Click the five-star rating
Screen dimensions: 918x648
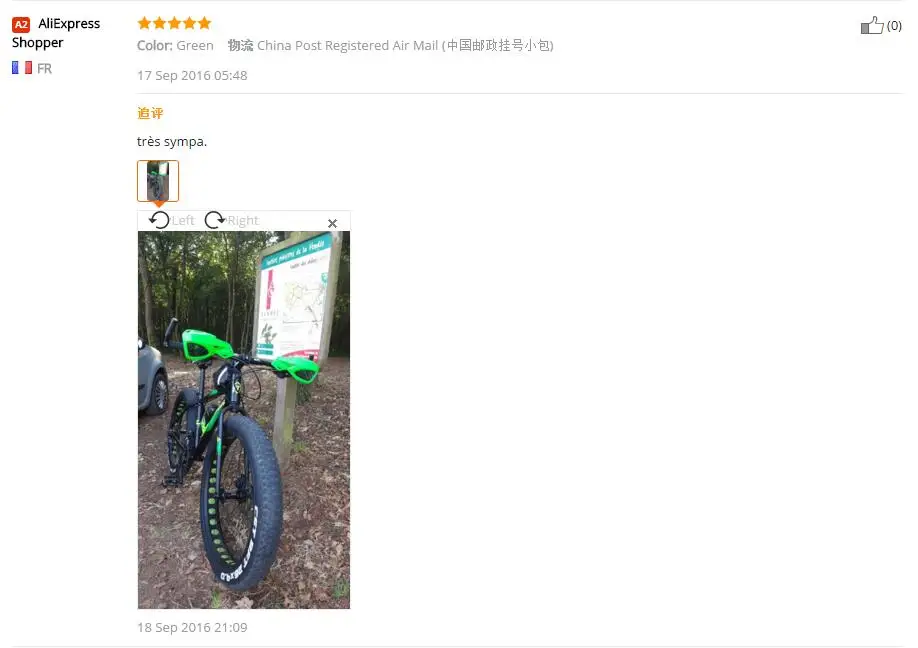point(174,23)
